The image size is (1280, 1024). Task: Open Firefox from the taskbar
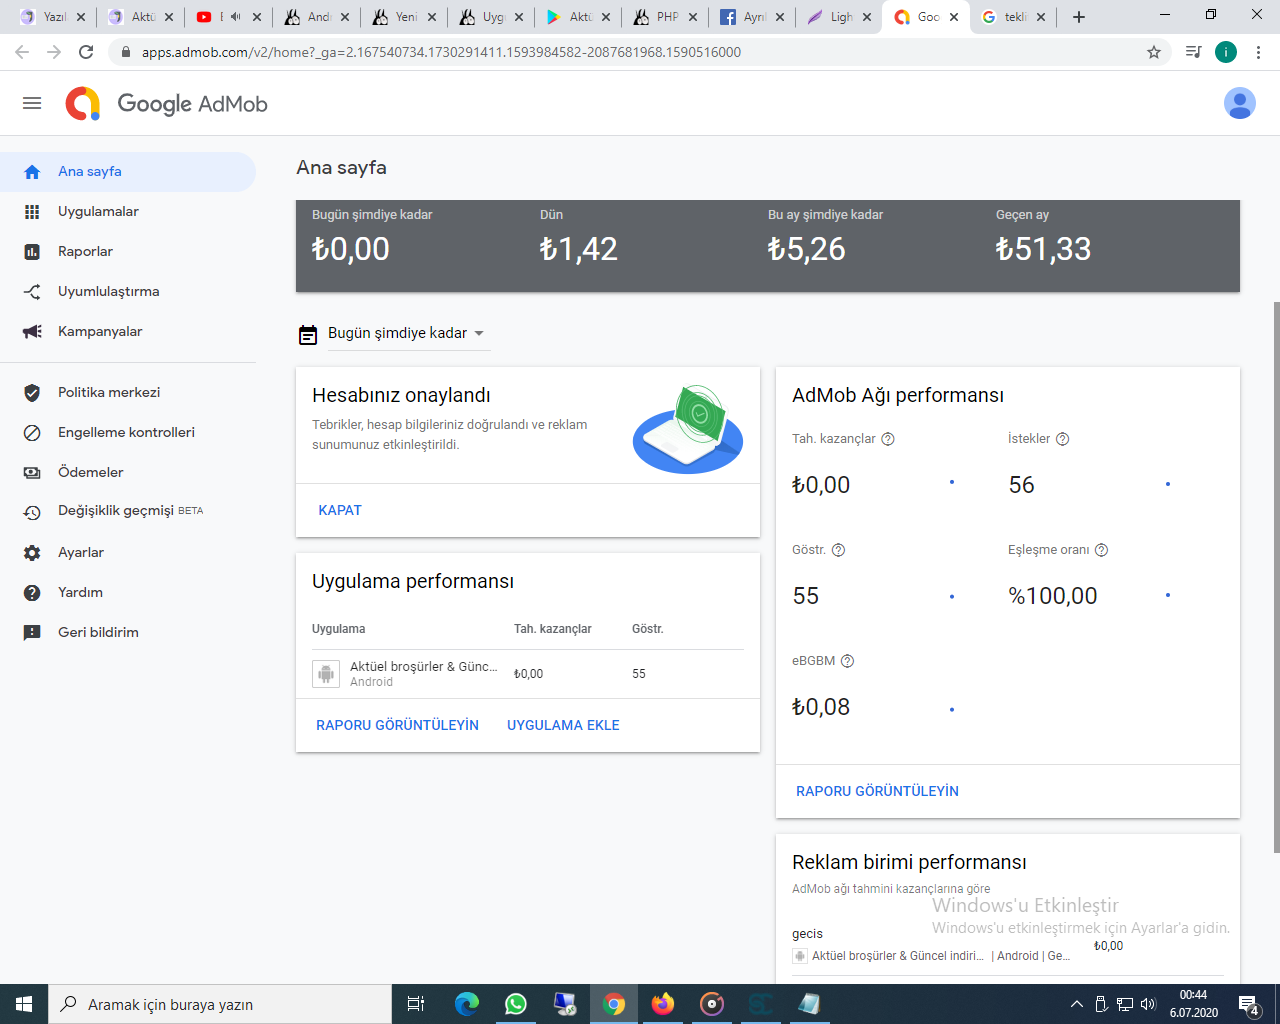[663, 1004]
